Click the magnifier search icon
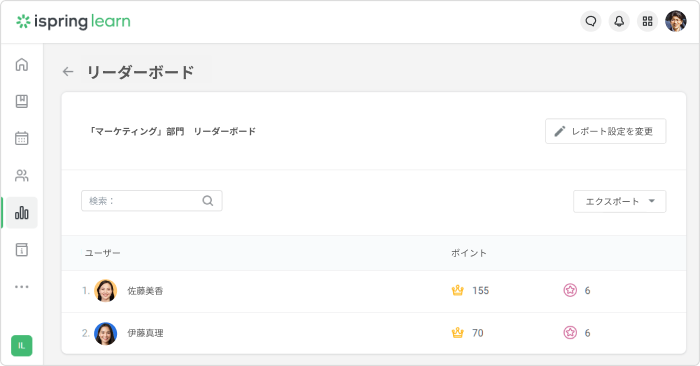Screen dimensions: 700x366 [208, 201]
